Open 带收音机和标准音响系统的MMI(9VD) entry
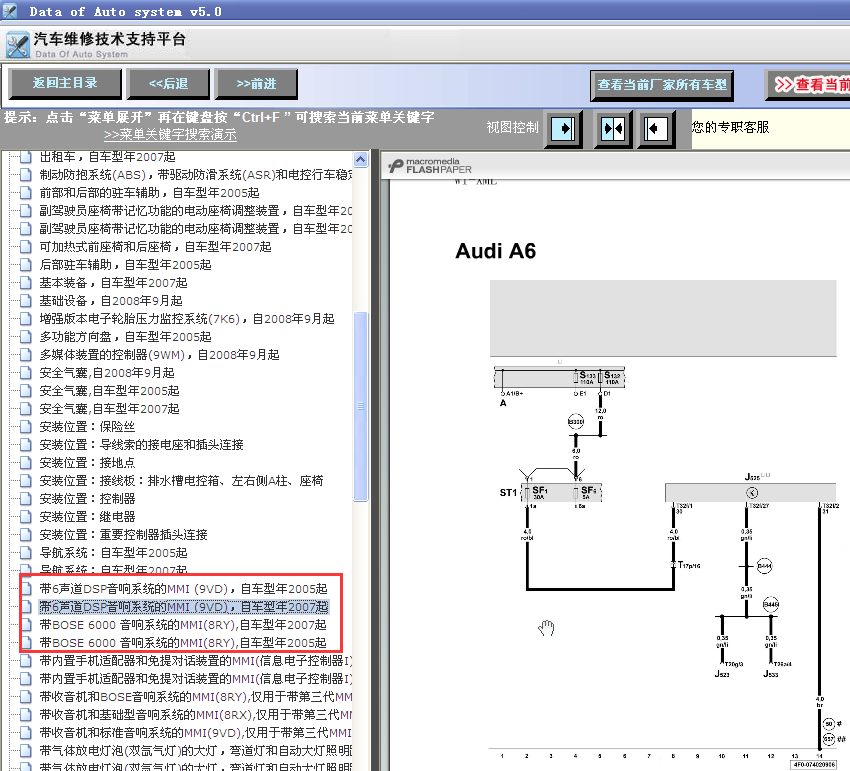This screenshot has height=771, width=850. point(196,733)
